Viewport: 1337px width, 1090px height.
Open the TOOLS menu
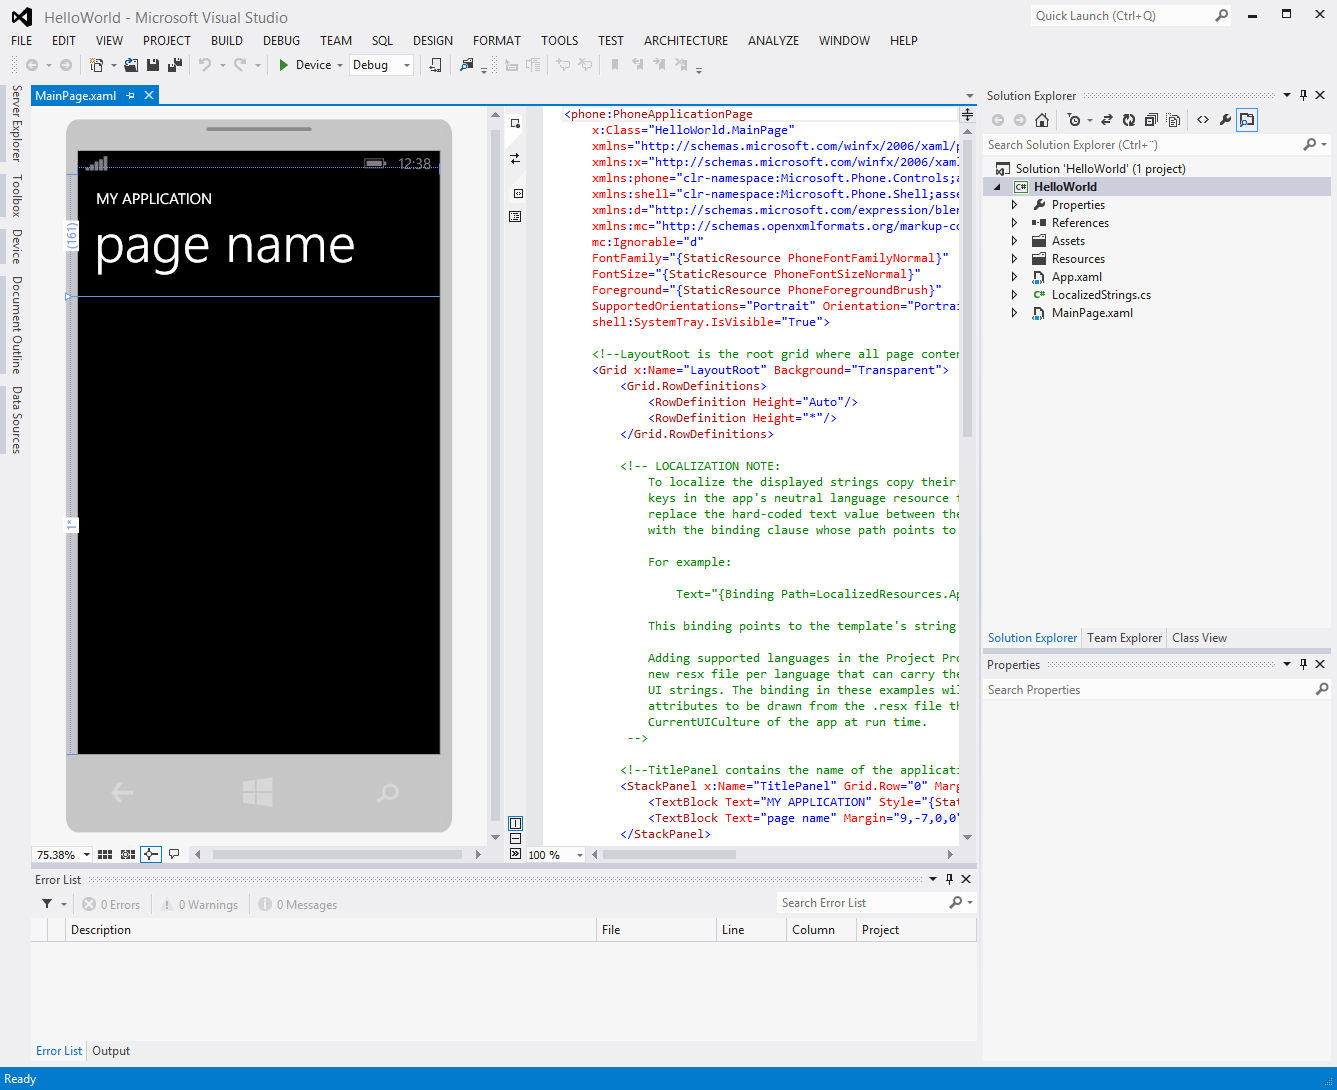560,41
